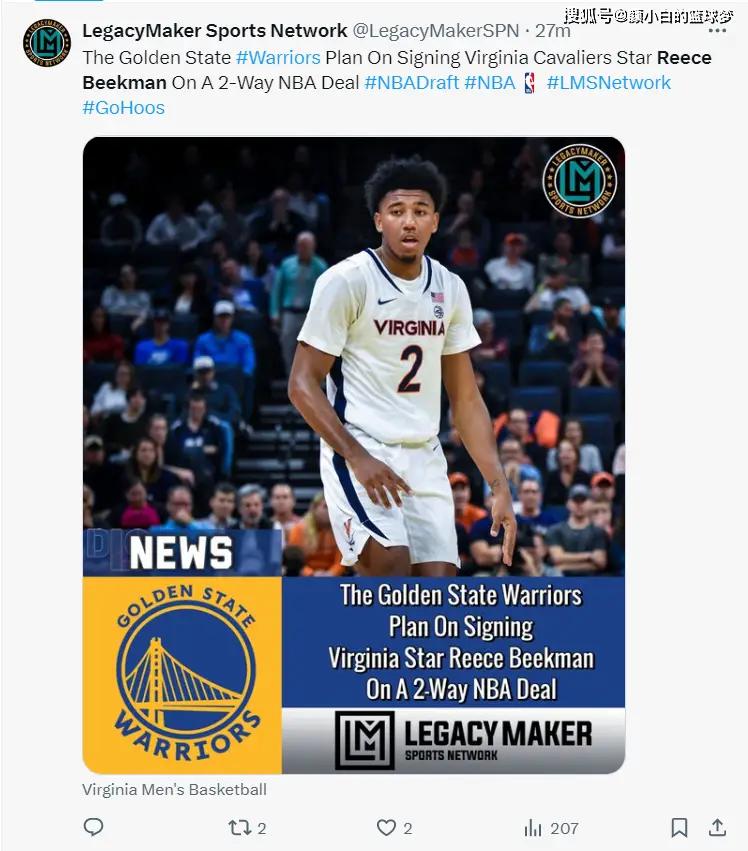
Task: Open the #GoHoos hashtag
Action: 124,107
